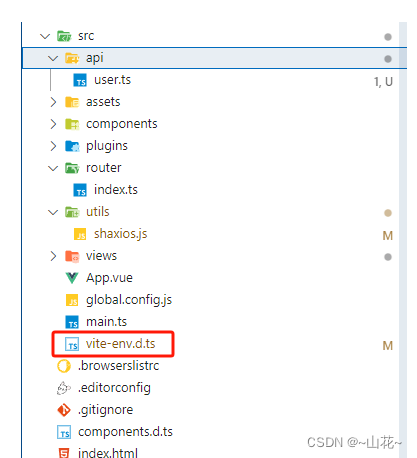
Task: Collapse the src folder chevron
Action: point(45,36)
